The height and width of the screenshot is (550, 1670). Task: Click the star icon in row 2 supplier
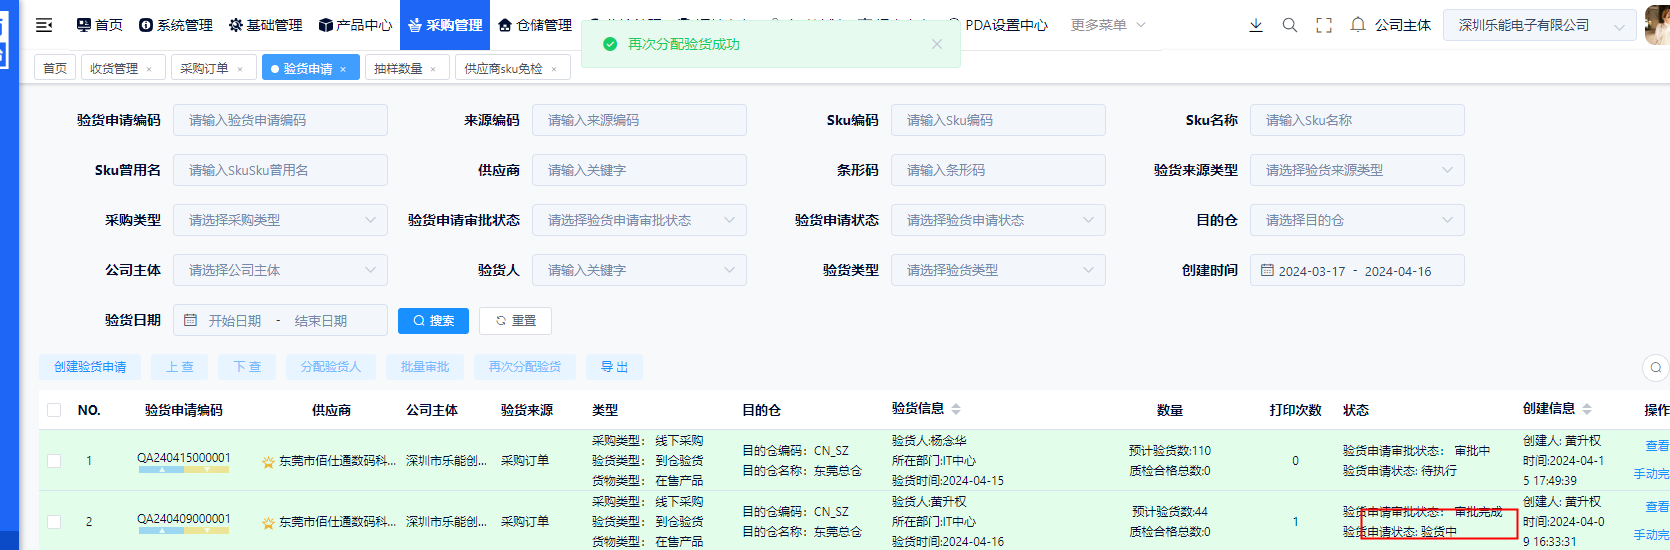tap(268, 523)
